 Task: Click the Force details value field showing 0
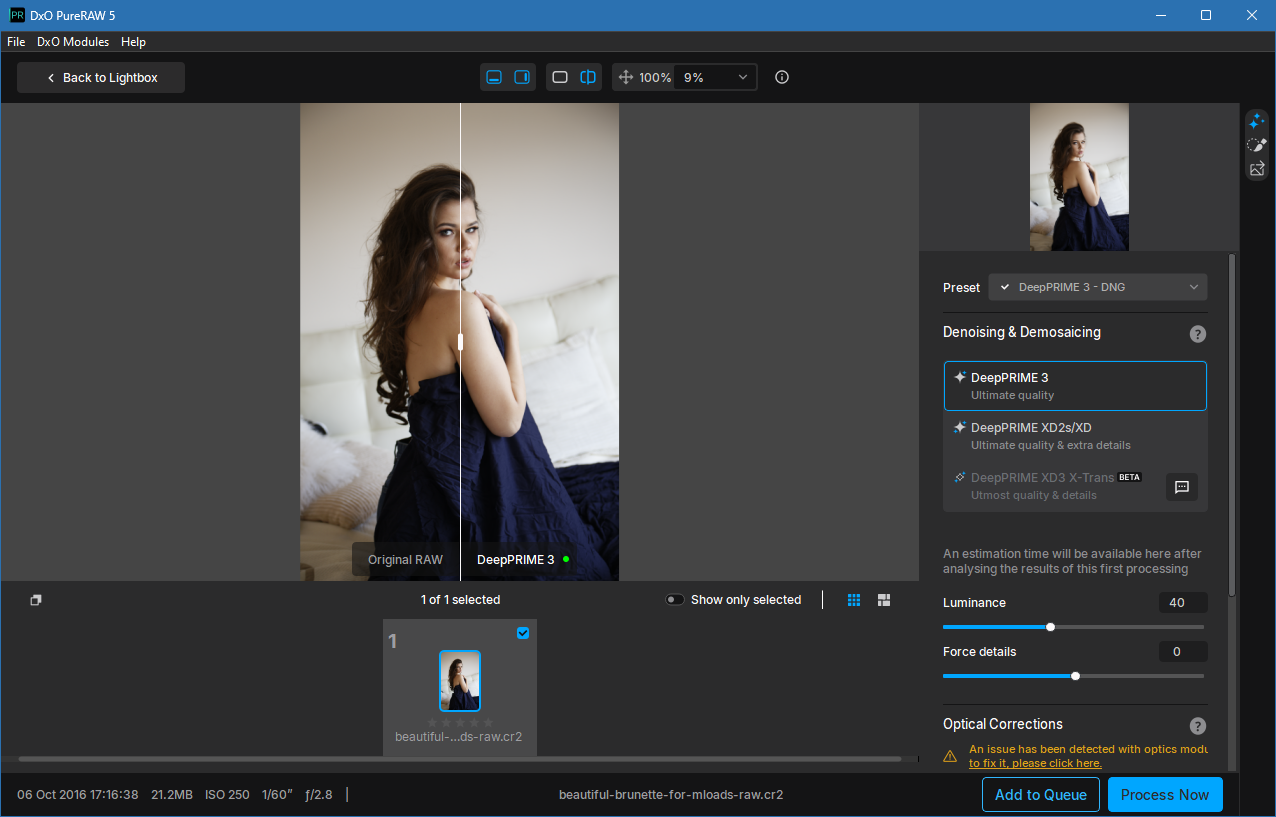(1183, 652)
